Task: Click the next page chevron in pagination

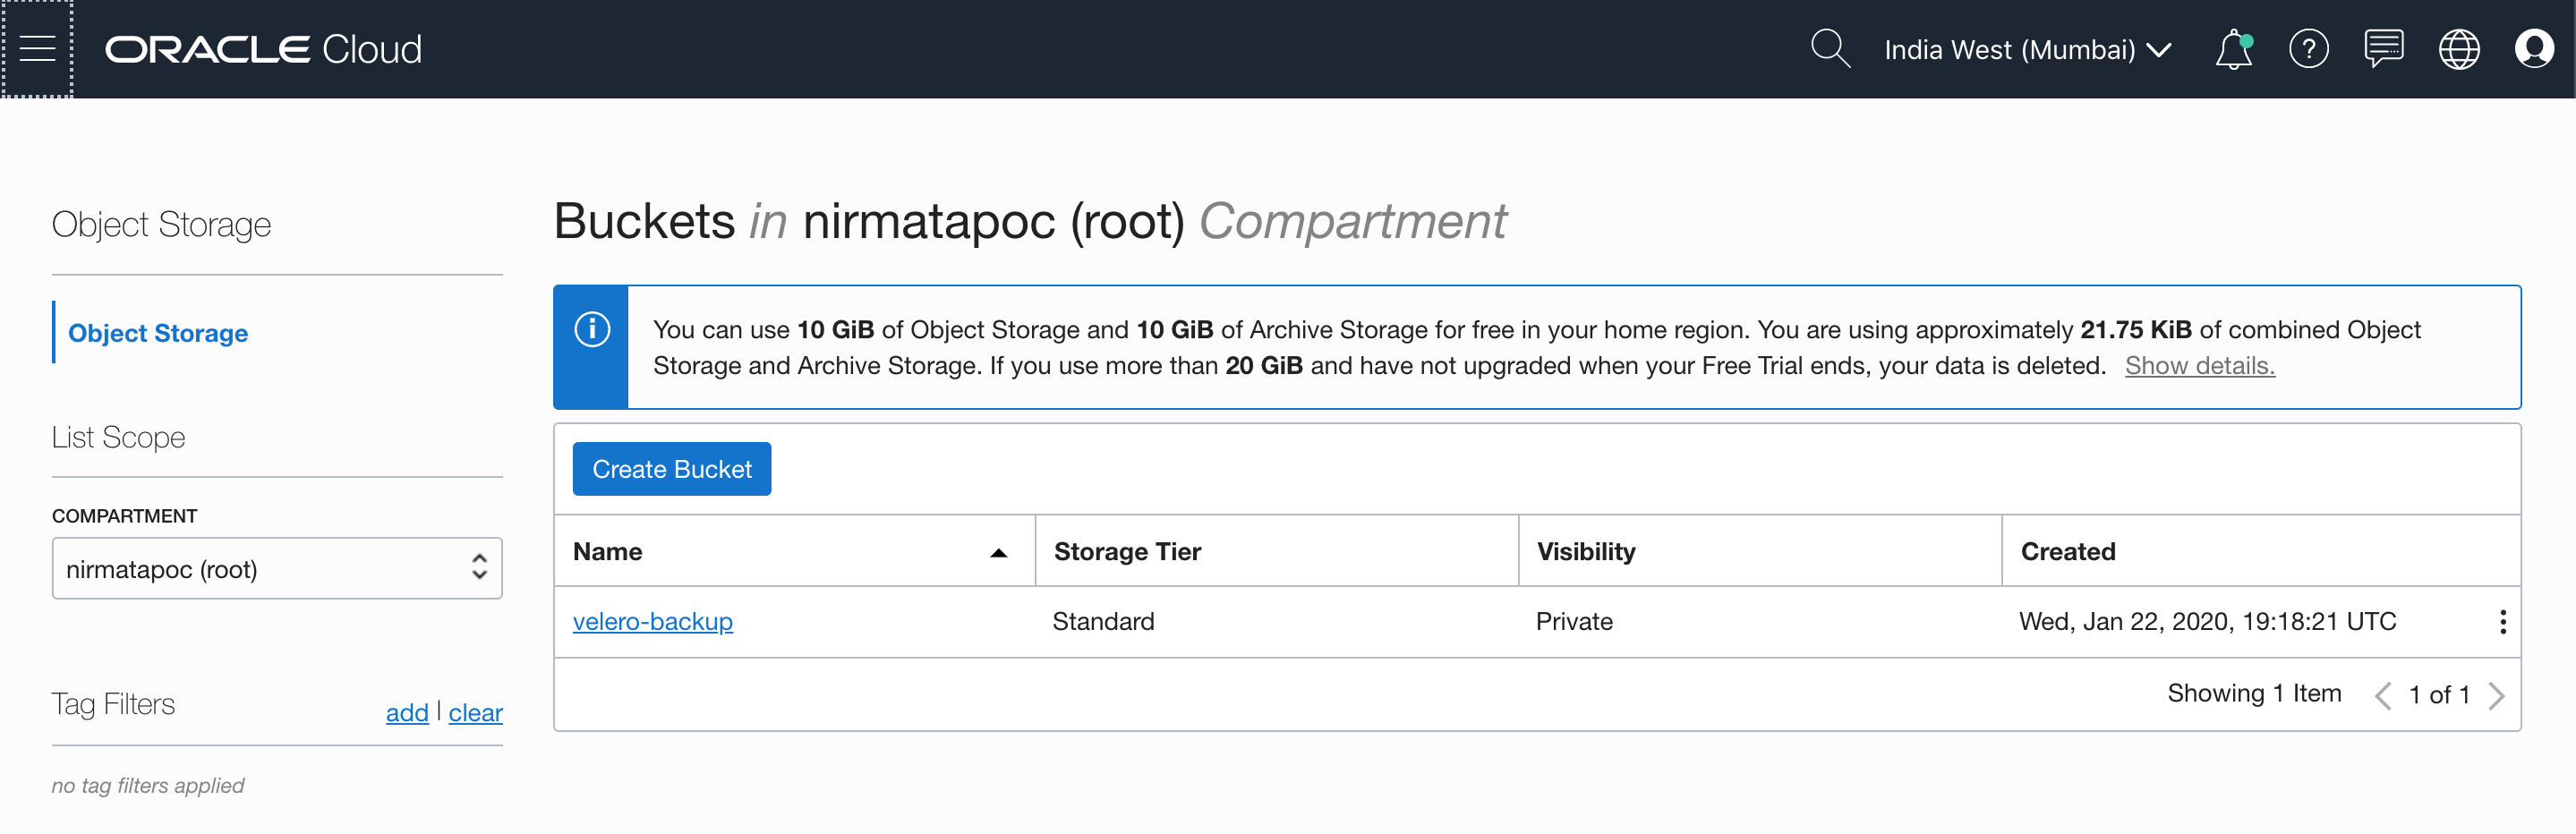Action: click(2498, 694)
